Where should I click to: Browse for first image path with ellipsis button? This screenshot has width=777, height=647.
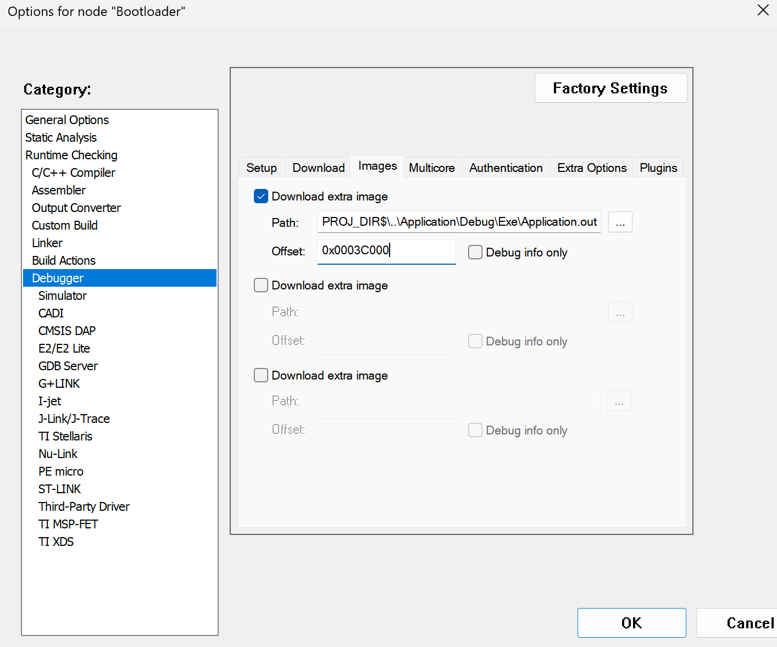coord(620,222)
